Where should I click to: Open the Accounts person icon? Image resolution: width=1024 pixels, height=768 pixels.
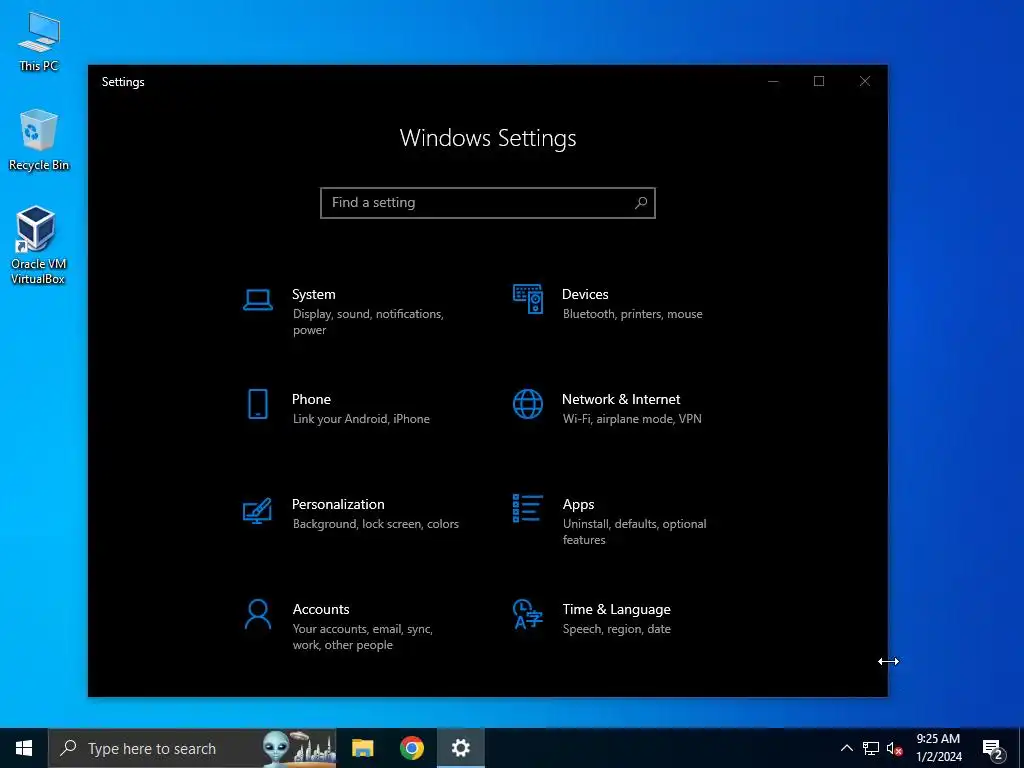coord(257,614)
